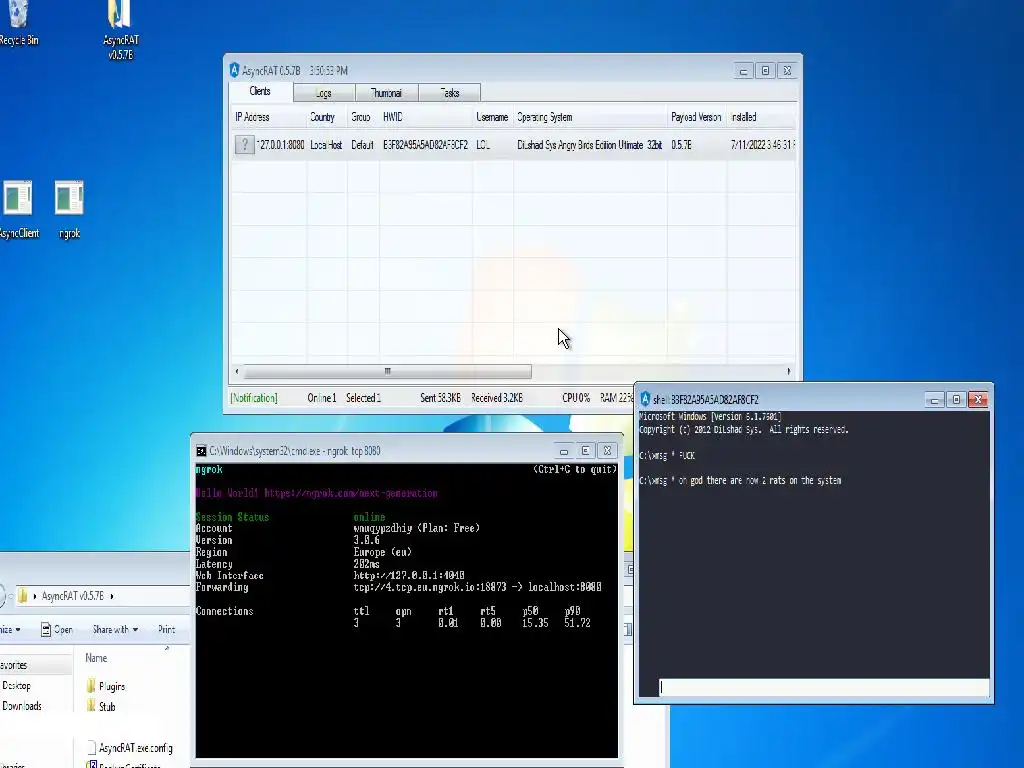
Task: Open the Organize dropdown in Explorer
Action: tap(10, 630)
